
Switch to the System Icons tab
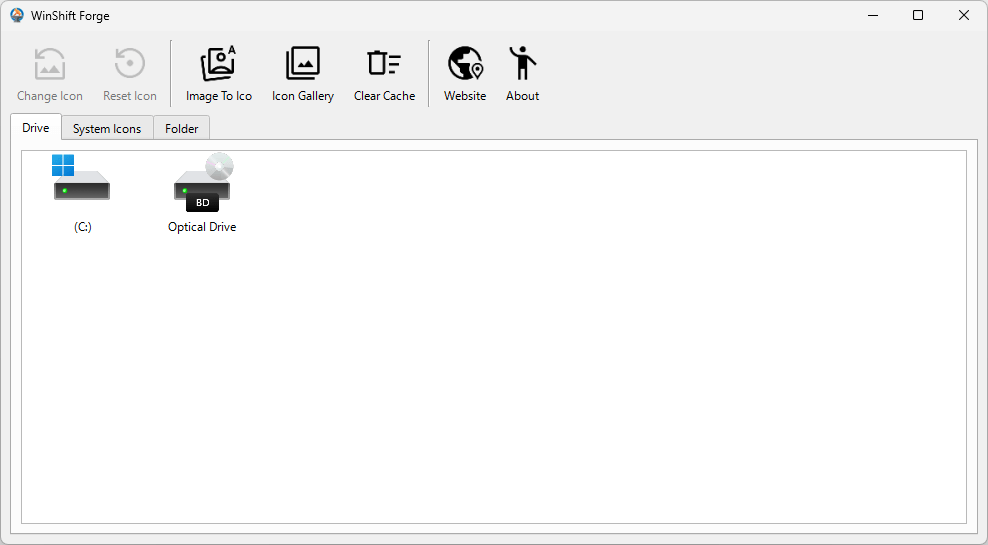click(107, 129)
